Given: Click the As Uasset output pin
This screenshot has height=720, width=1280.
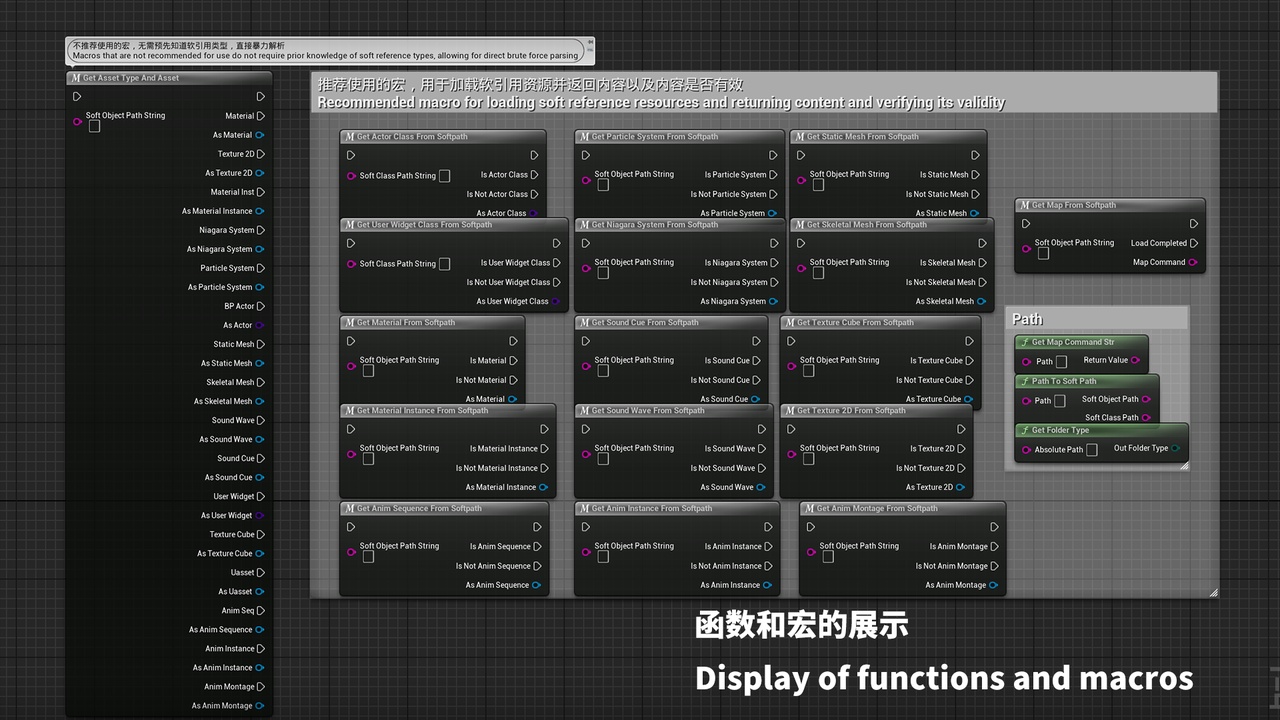Looking at the screenshot, I should (260, 591).
